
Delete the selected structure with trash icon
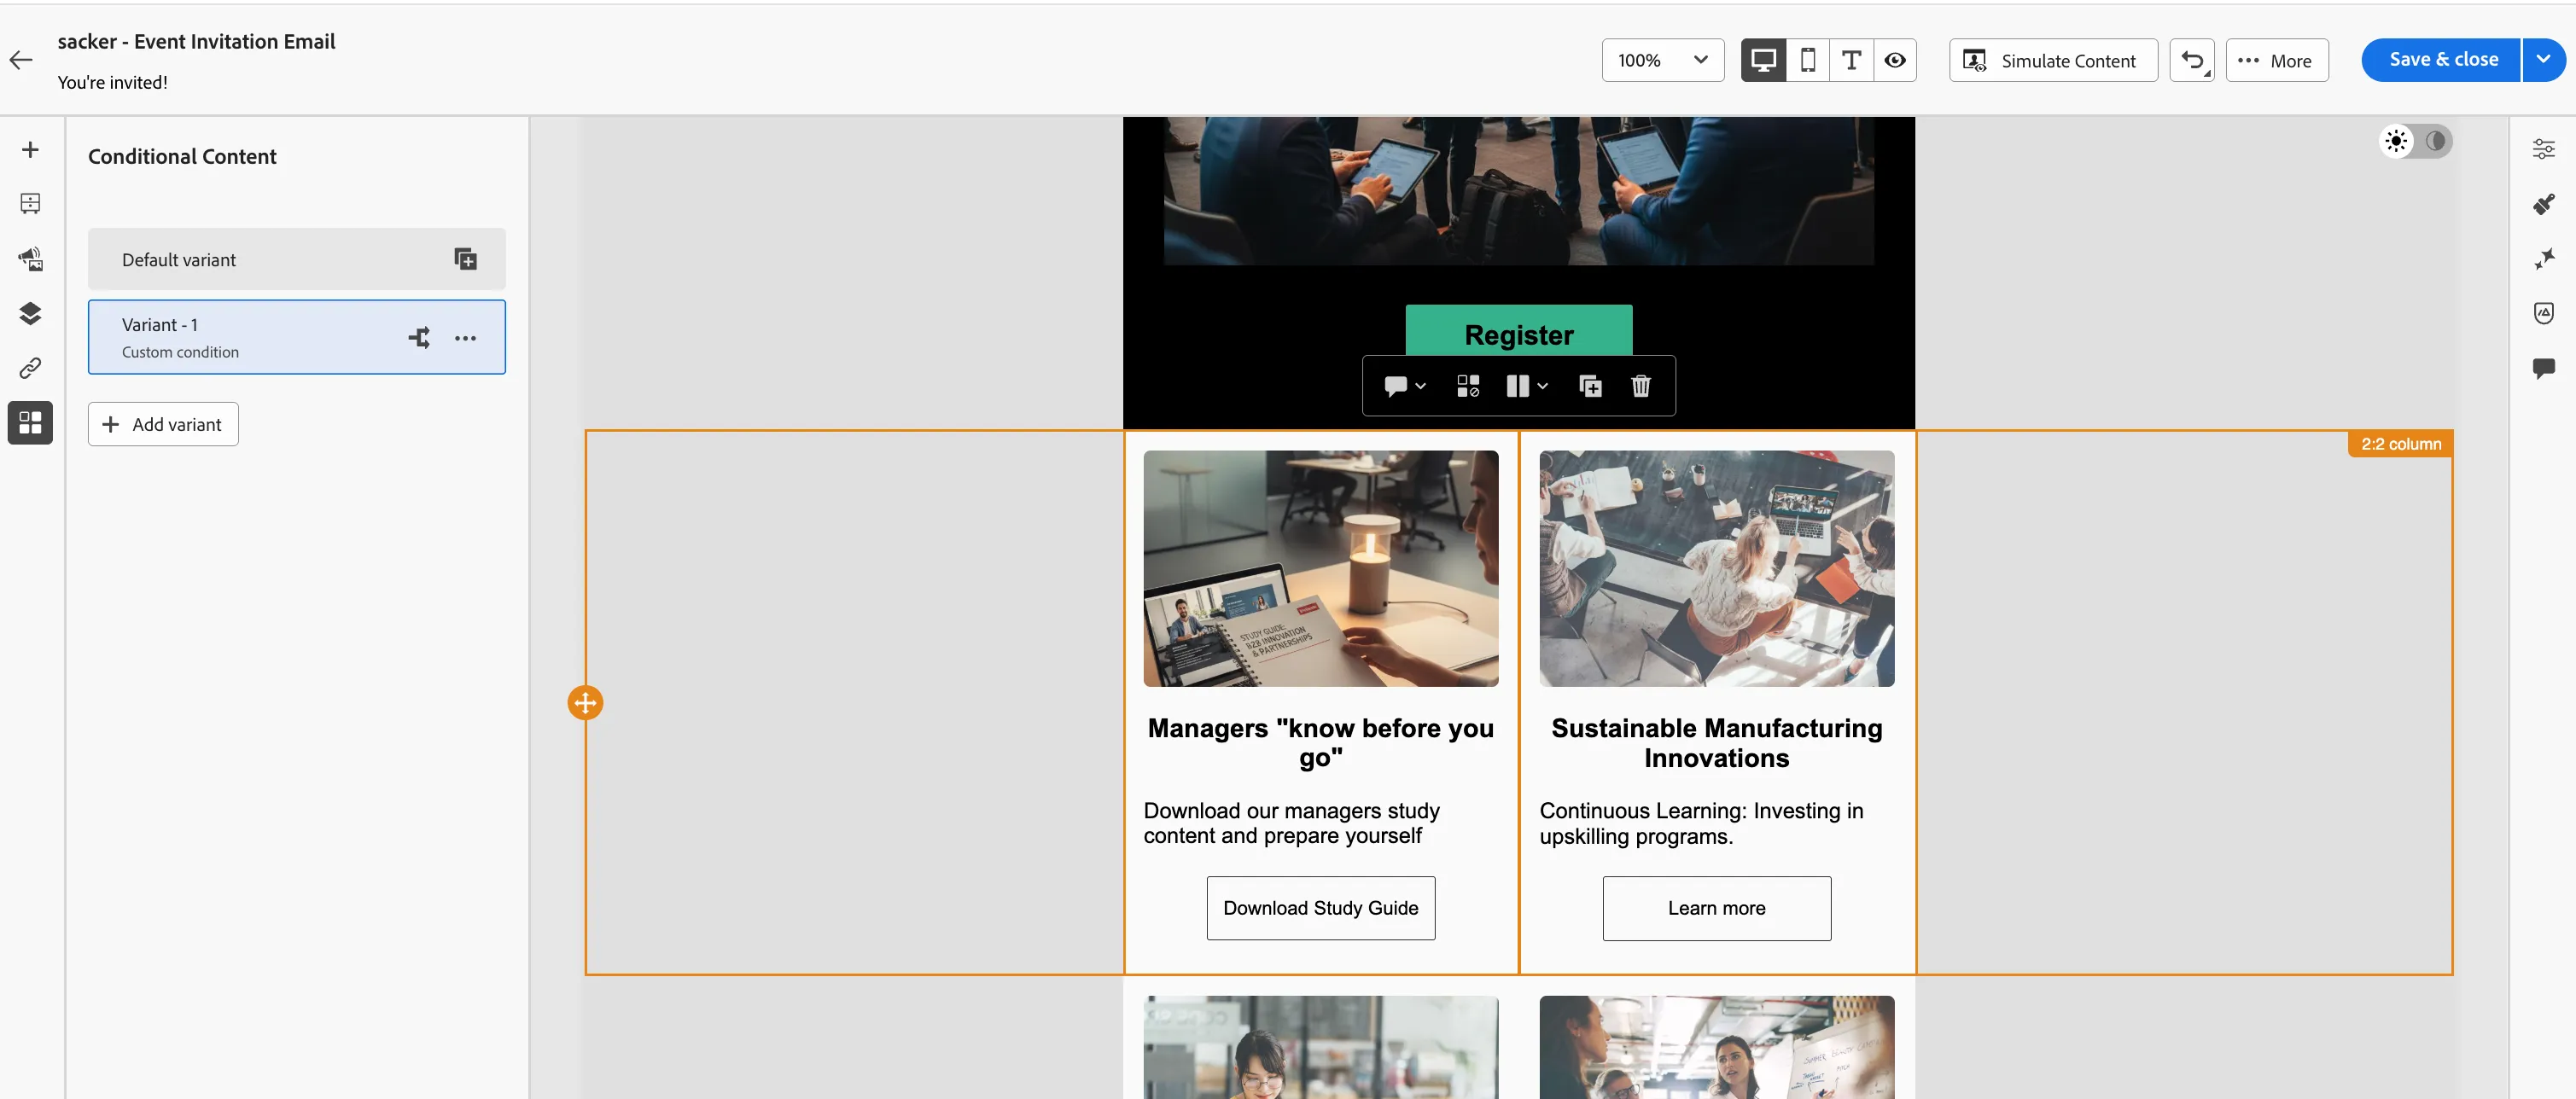[1640, 386]
